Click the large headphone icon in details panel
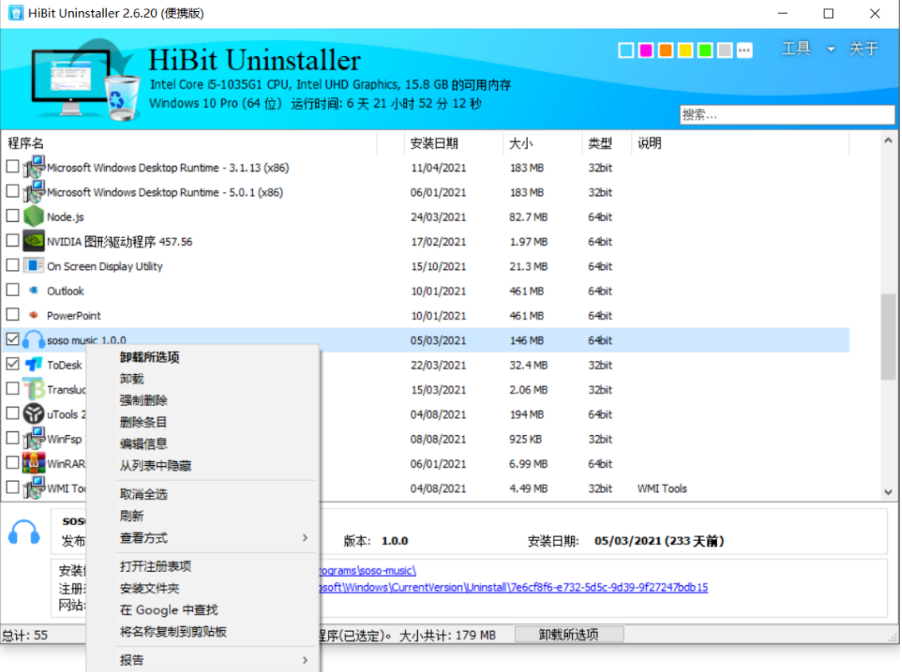This screenshot has height=672, width=902. click(x=24, y=532)
